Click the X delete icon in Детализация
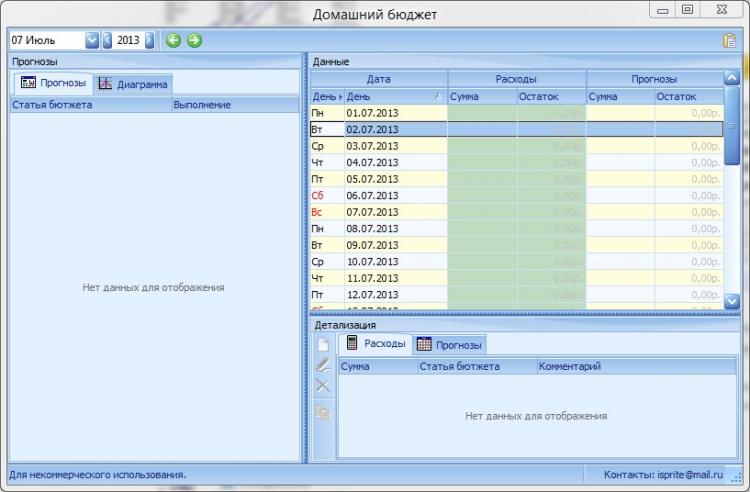 click(323, 386)
